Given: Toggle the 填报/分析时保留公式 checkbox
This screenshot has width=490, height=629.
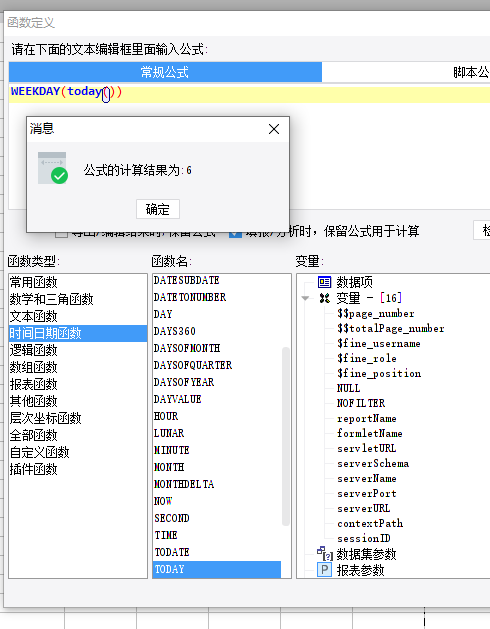Looking at the screenshot, I should coord(235,233).
